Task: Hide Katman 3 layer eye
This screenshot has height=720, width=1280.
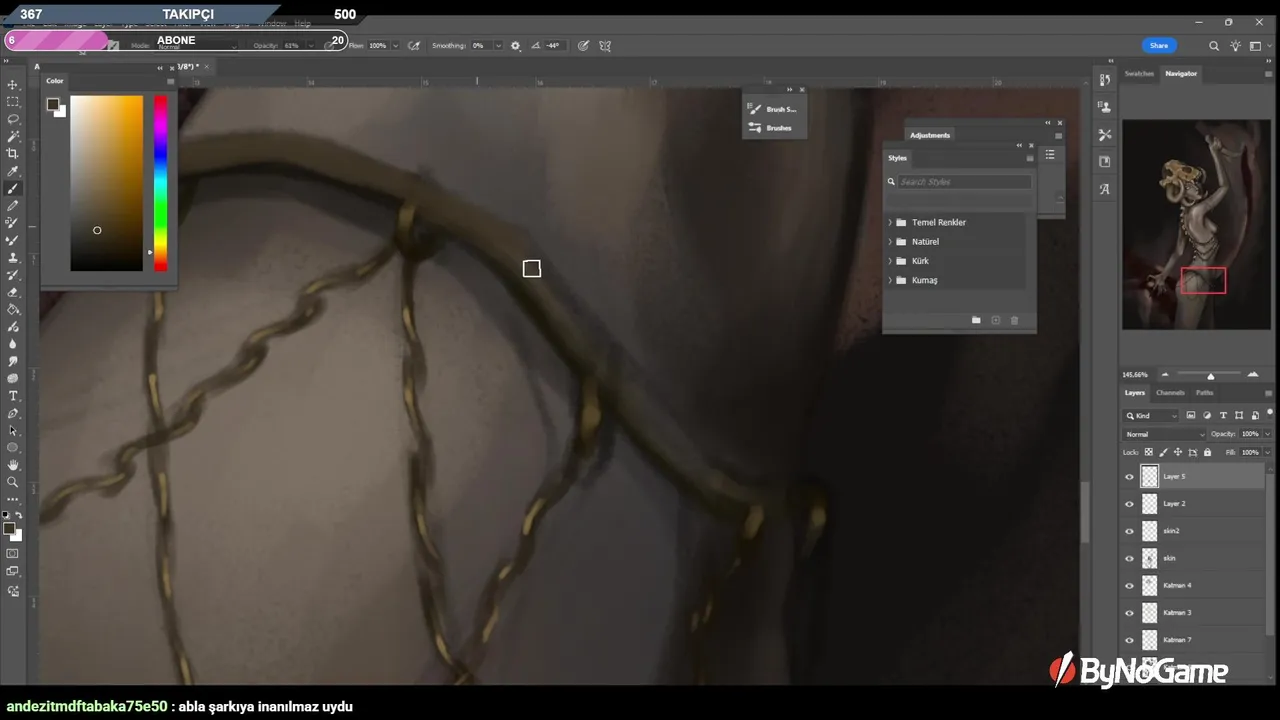Action: (x=1130, y=612)
